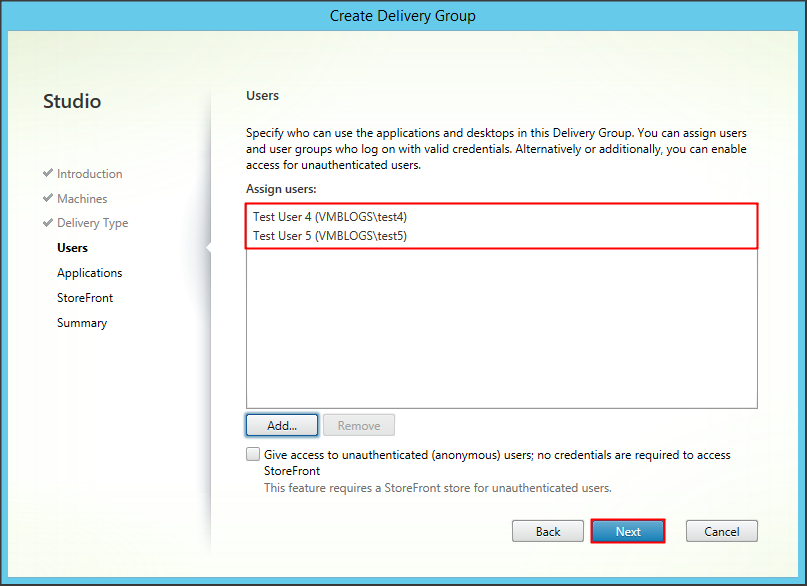Screen dimensions: 807x586
Task: Cancel the Delivery Group wizard
Action: pos(721,531)
